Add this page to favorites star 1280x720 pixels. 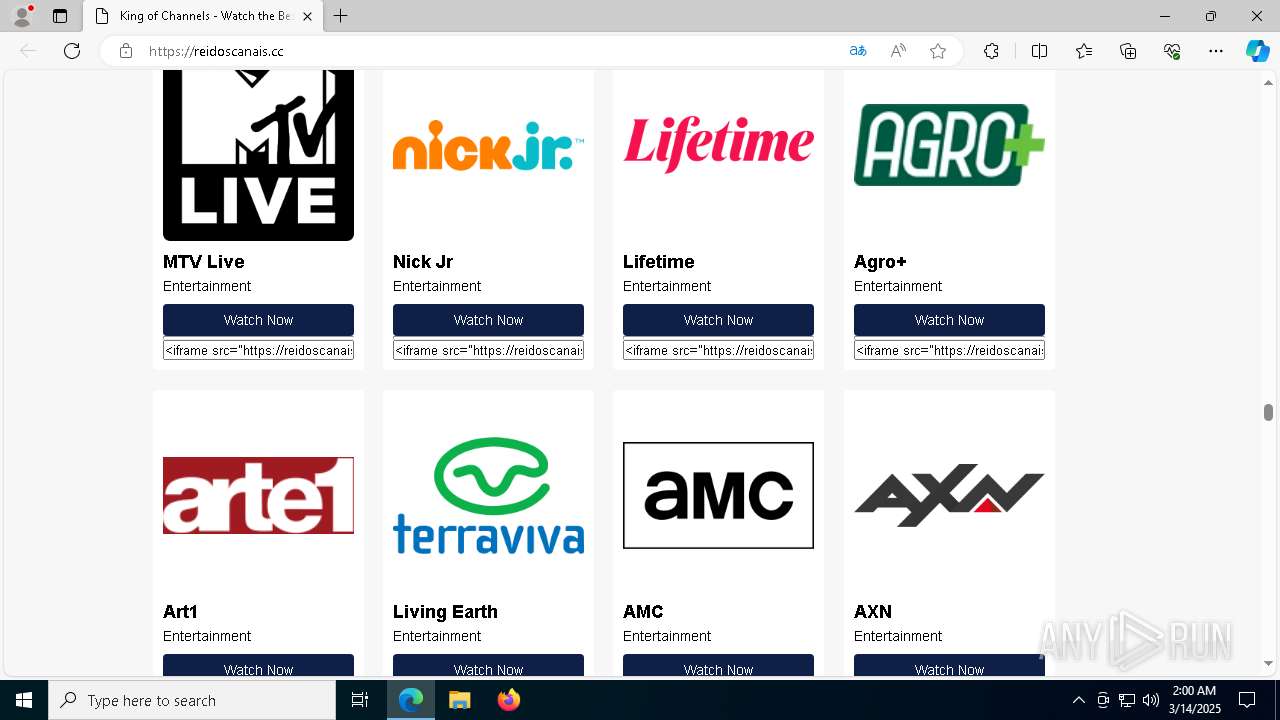(938, 51)
